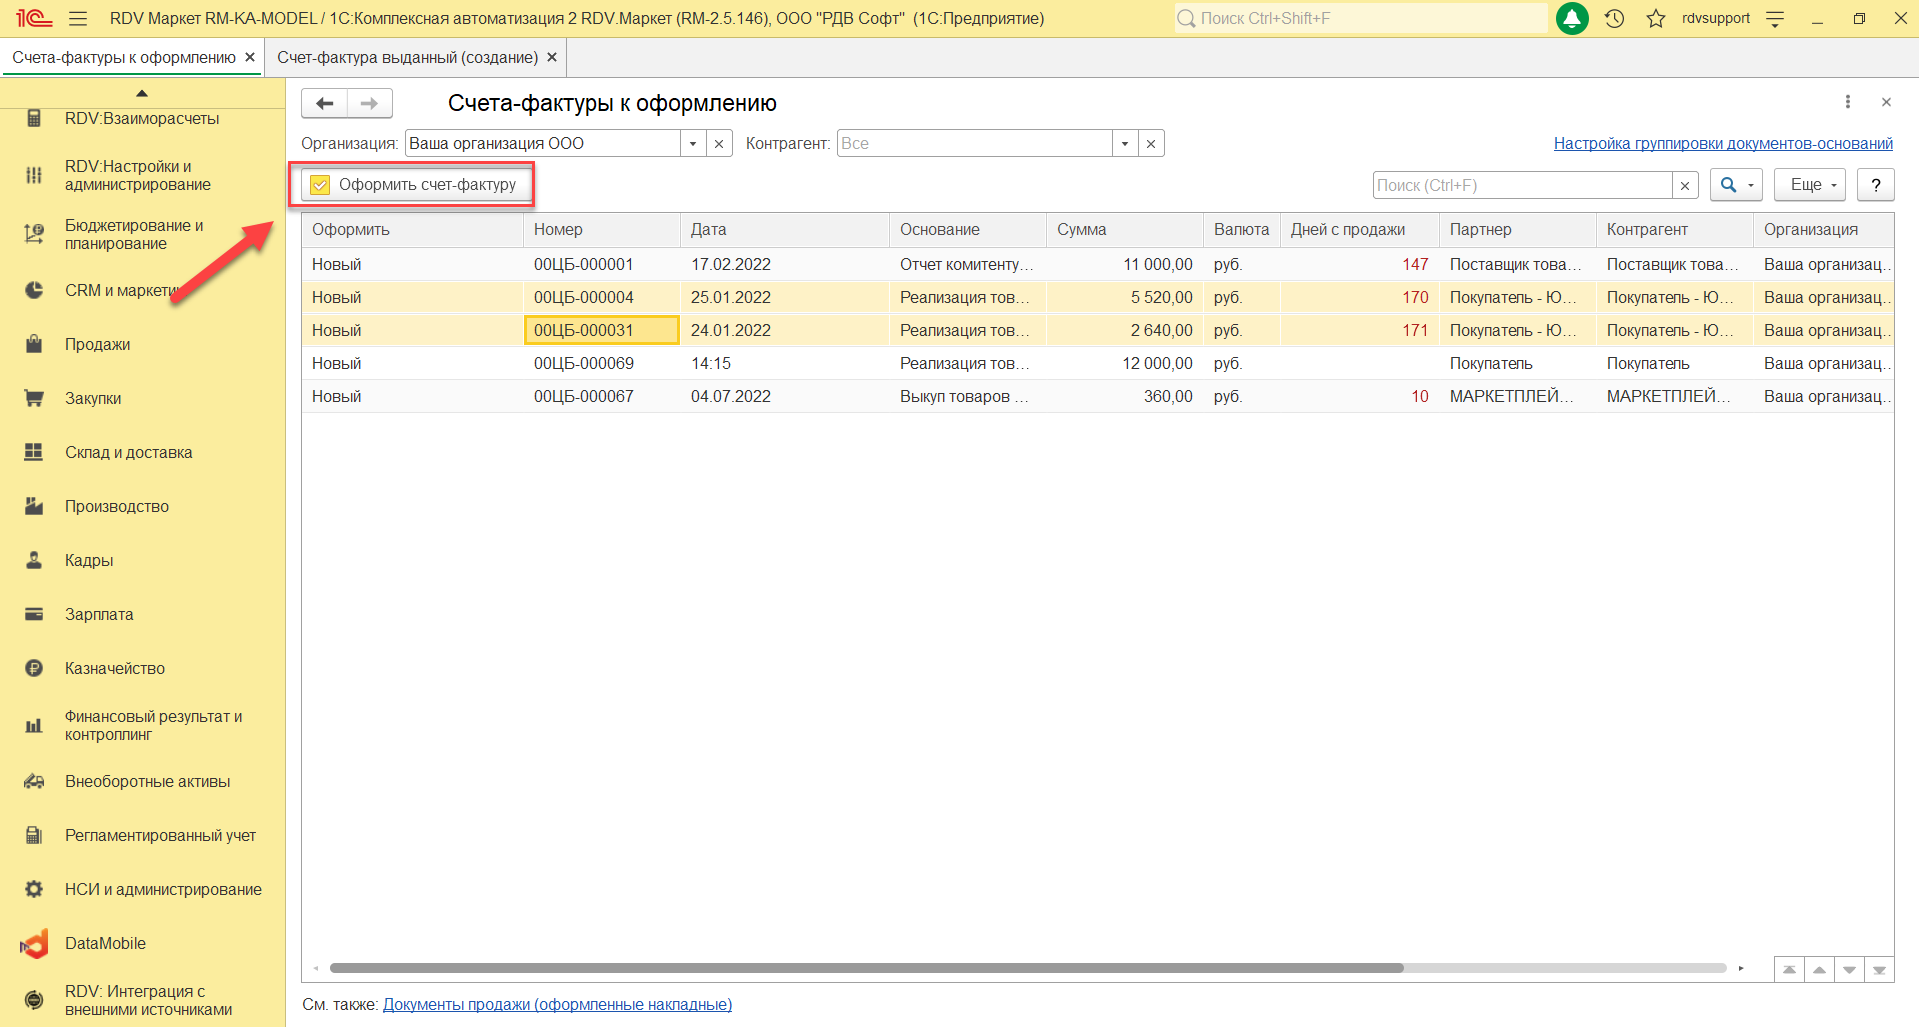1919x1027 pixels.
Task: Open RDV:Взаиморасчеты section
Action: click(142, 118)
